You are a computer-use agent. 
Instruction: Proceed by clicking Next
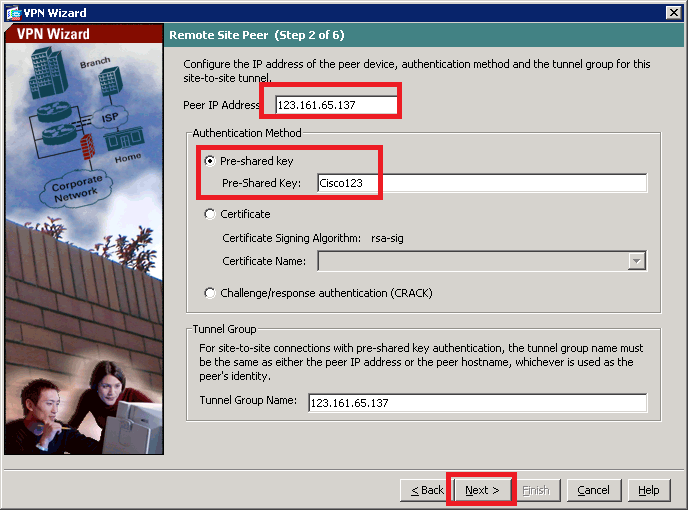click(x=482, y=490)
